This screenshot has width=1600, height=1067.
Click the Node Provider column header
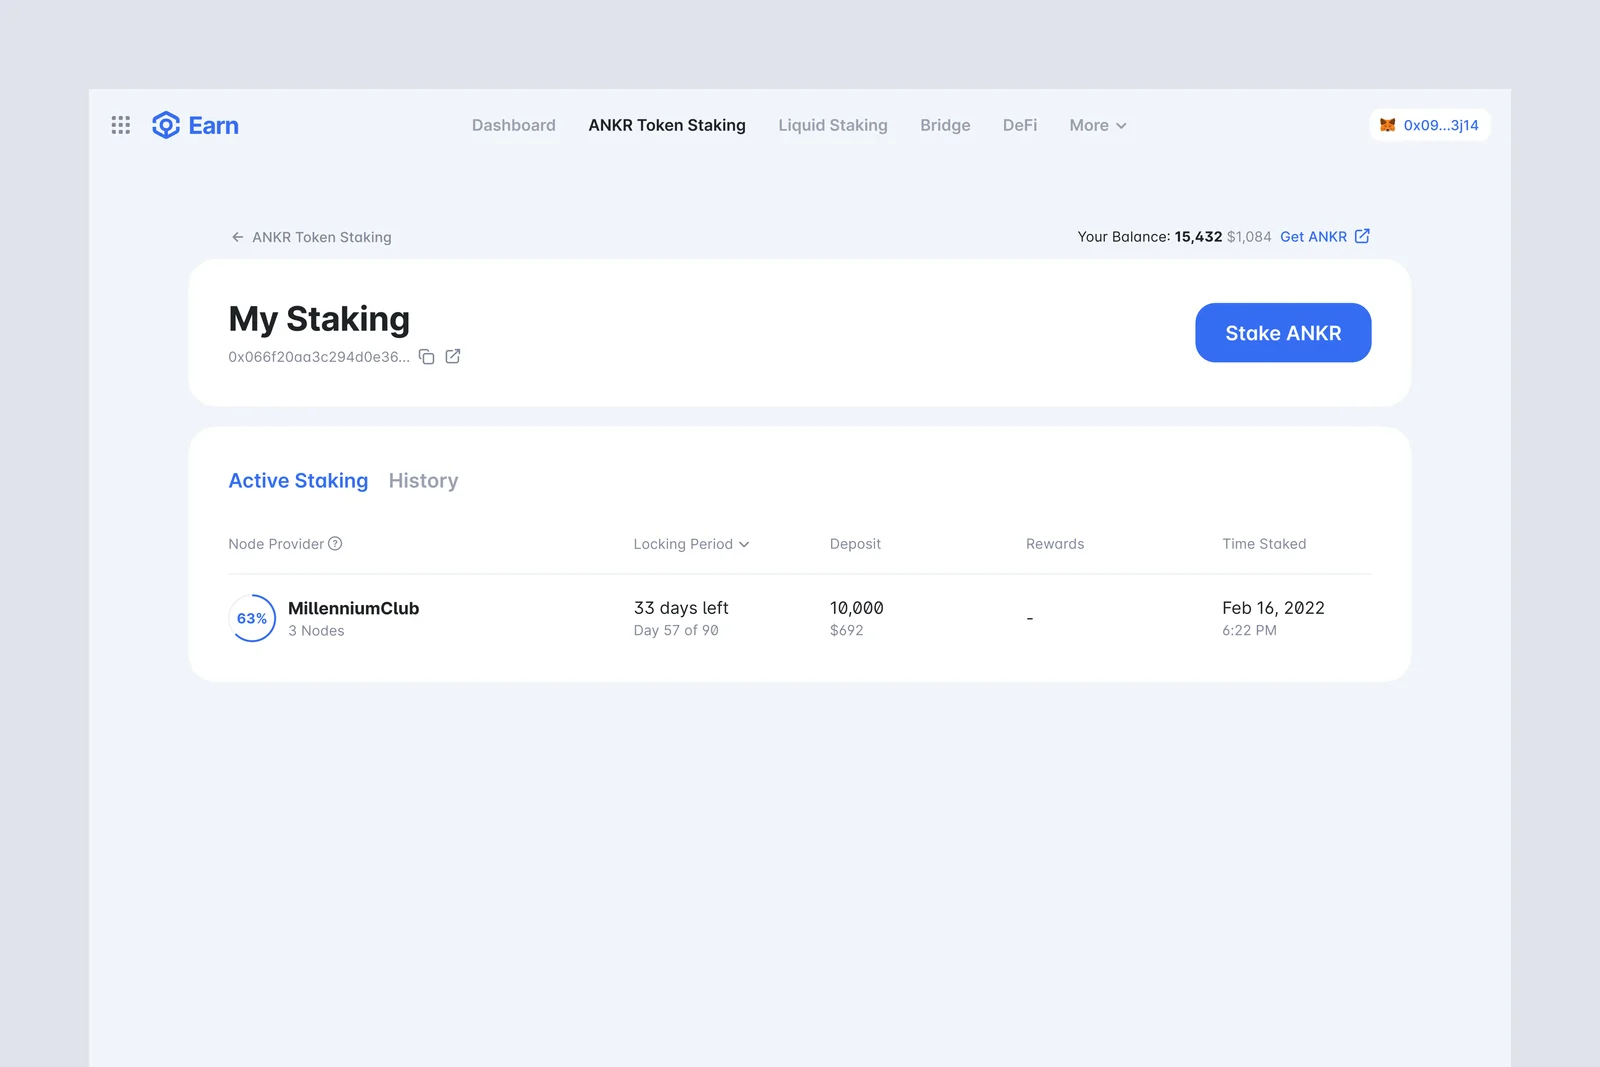pos(276,544)
